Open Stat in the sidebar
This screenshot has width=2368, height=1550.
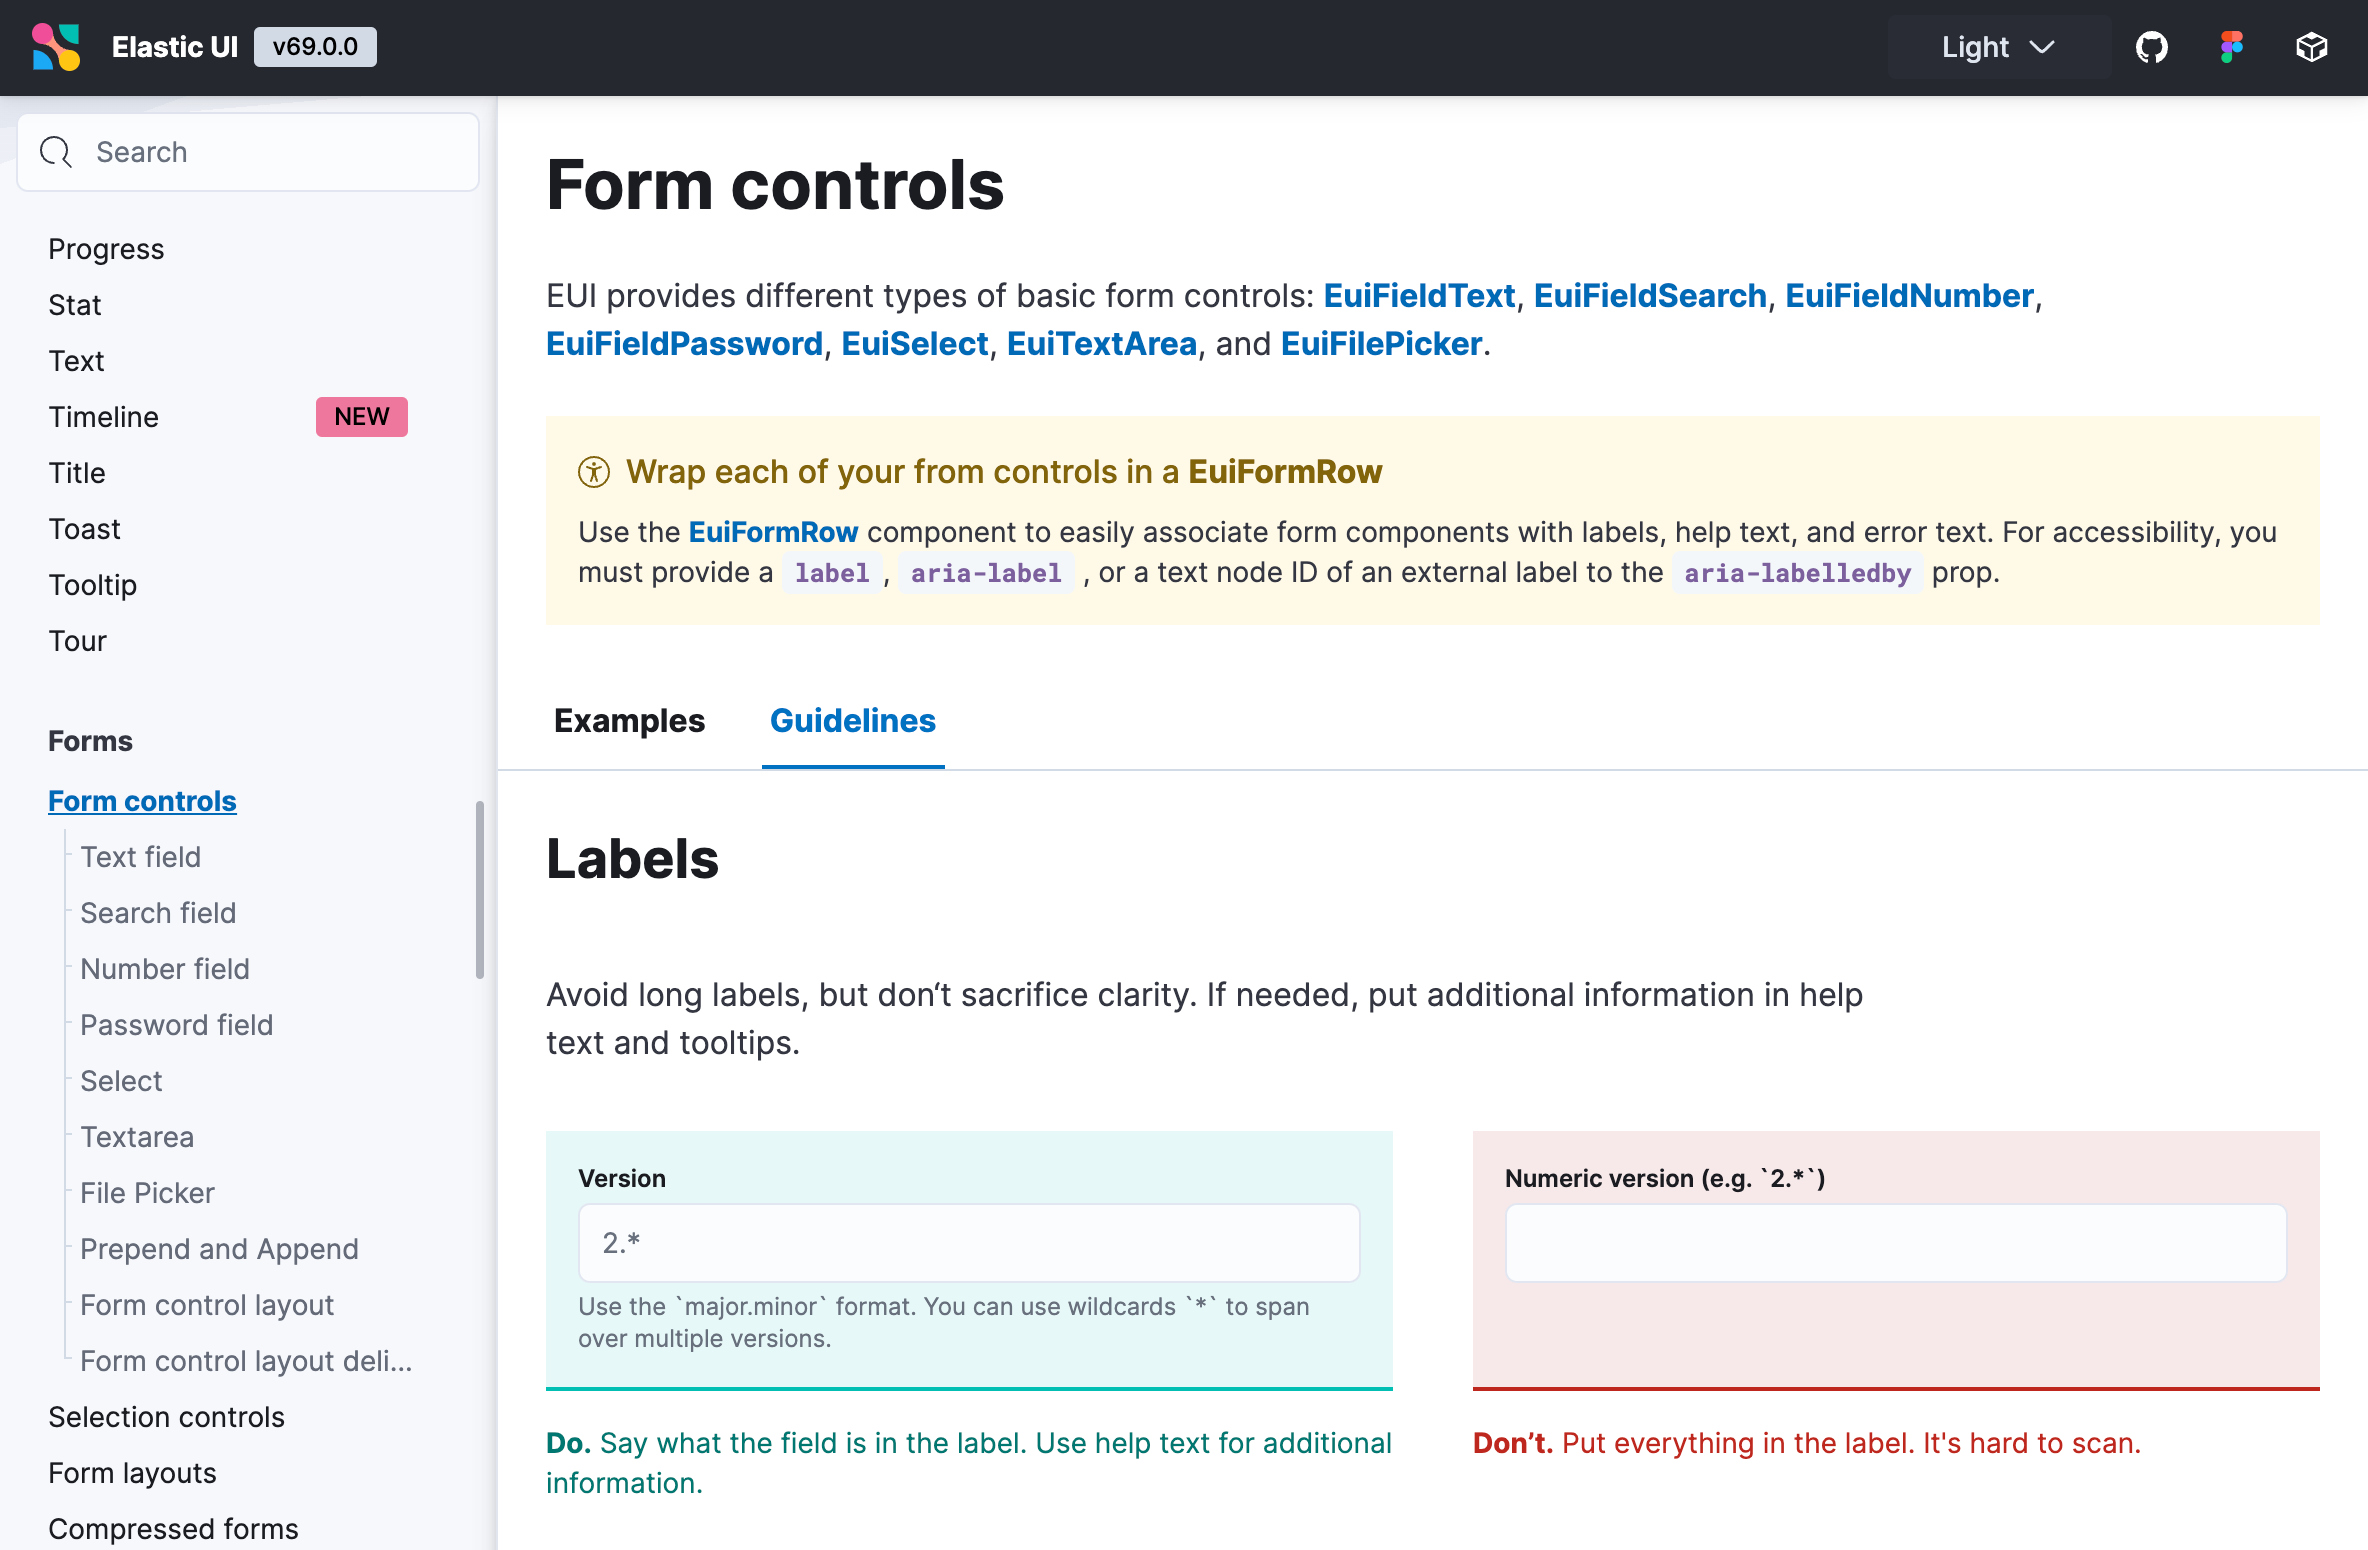[x=75, y=305]
